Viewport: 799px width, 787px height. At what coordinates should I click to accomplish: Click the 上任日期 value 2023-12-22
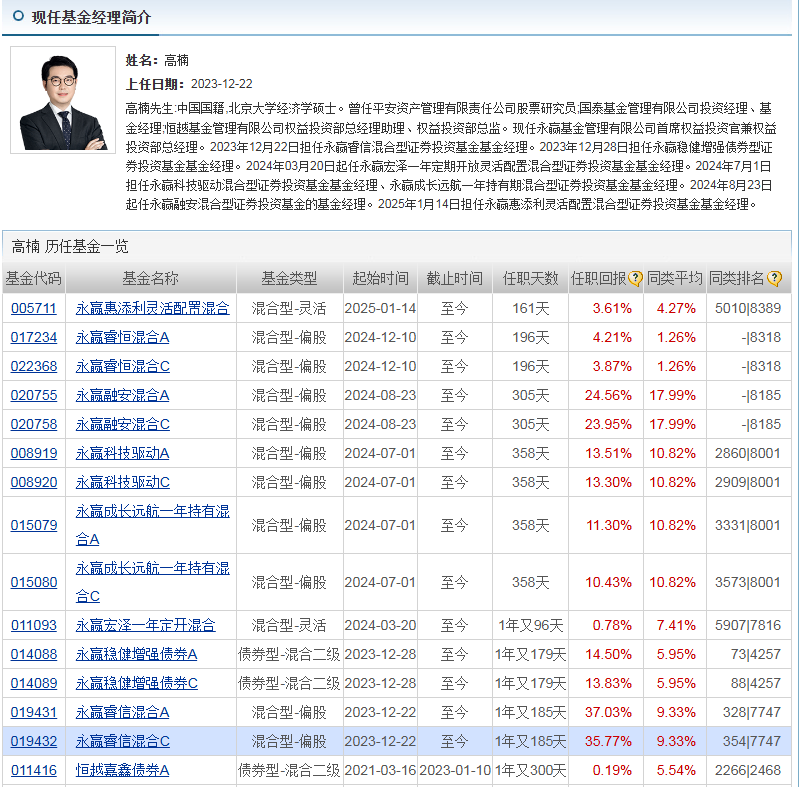(222, 84)
